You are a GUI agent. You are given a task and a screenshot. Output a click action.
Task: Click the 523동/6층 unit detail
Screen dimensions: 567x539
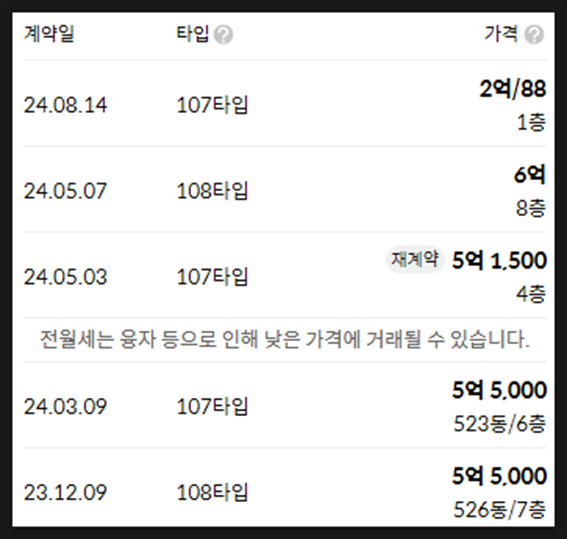(499, 424)
